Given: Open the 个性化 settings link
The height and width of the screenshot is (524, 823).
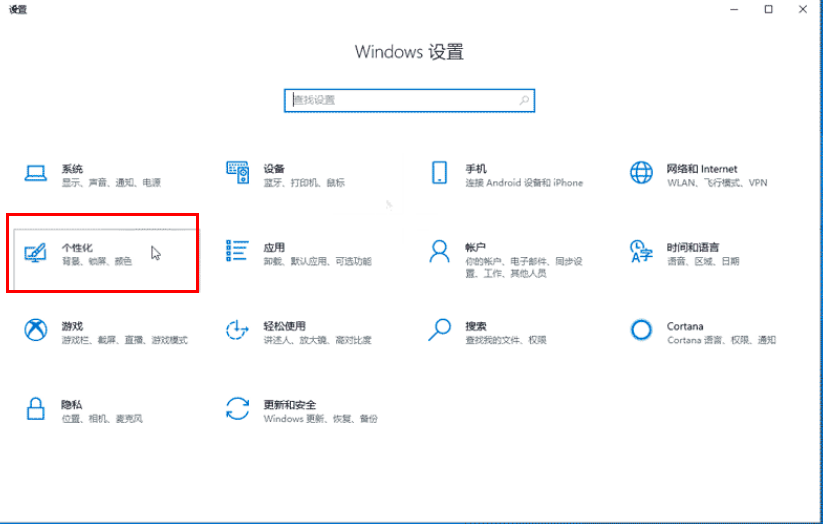Looking at the screenshot, I should (x=77, y=247).
